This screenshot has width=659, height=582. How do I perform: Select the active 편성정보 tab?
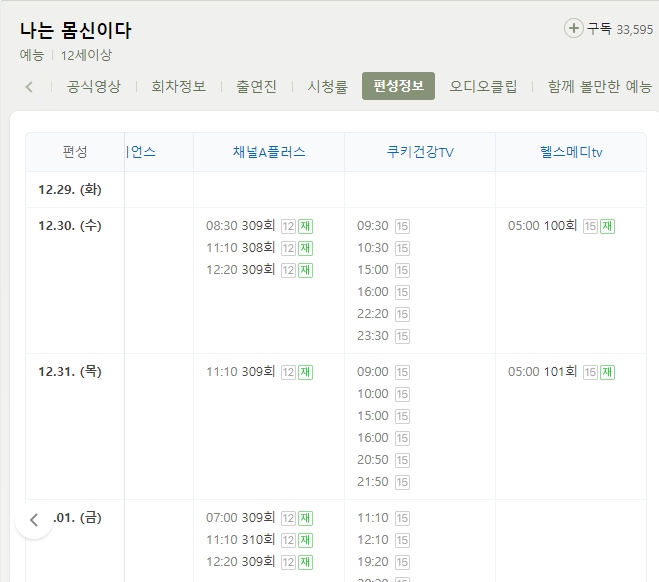[x=398, y=86]
